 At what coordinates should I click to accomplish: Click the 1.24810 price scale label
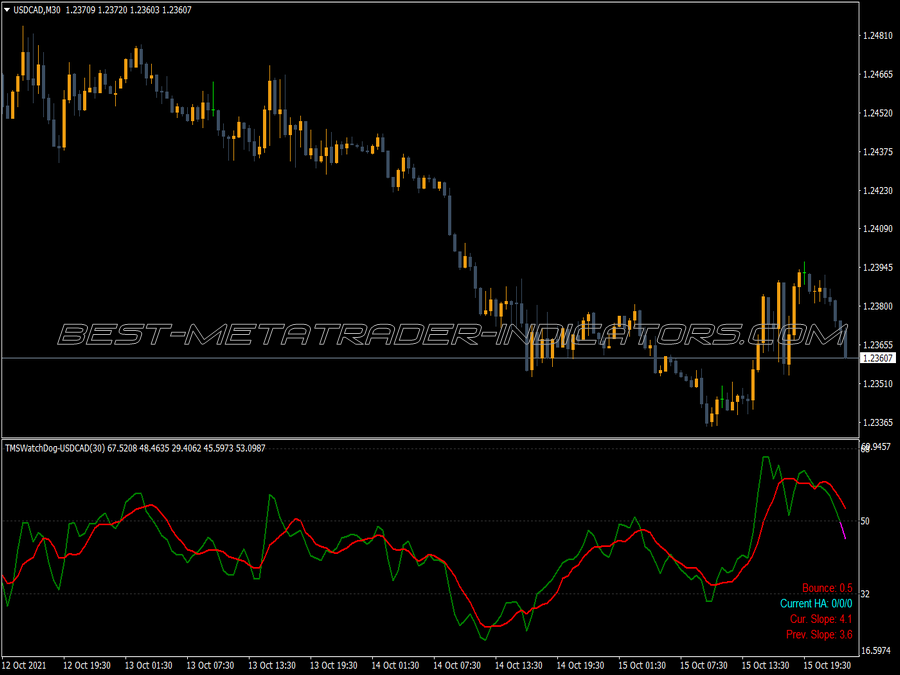pyautogui.click(x=878, y=36)
